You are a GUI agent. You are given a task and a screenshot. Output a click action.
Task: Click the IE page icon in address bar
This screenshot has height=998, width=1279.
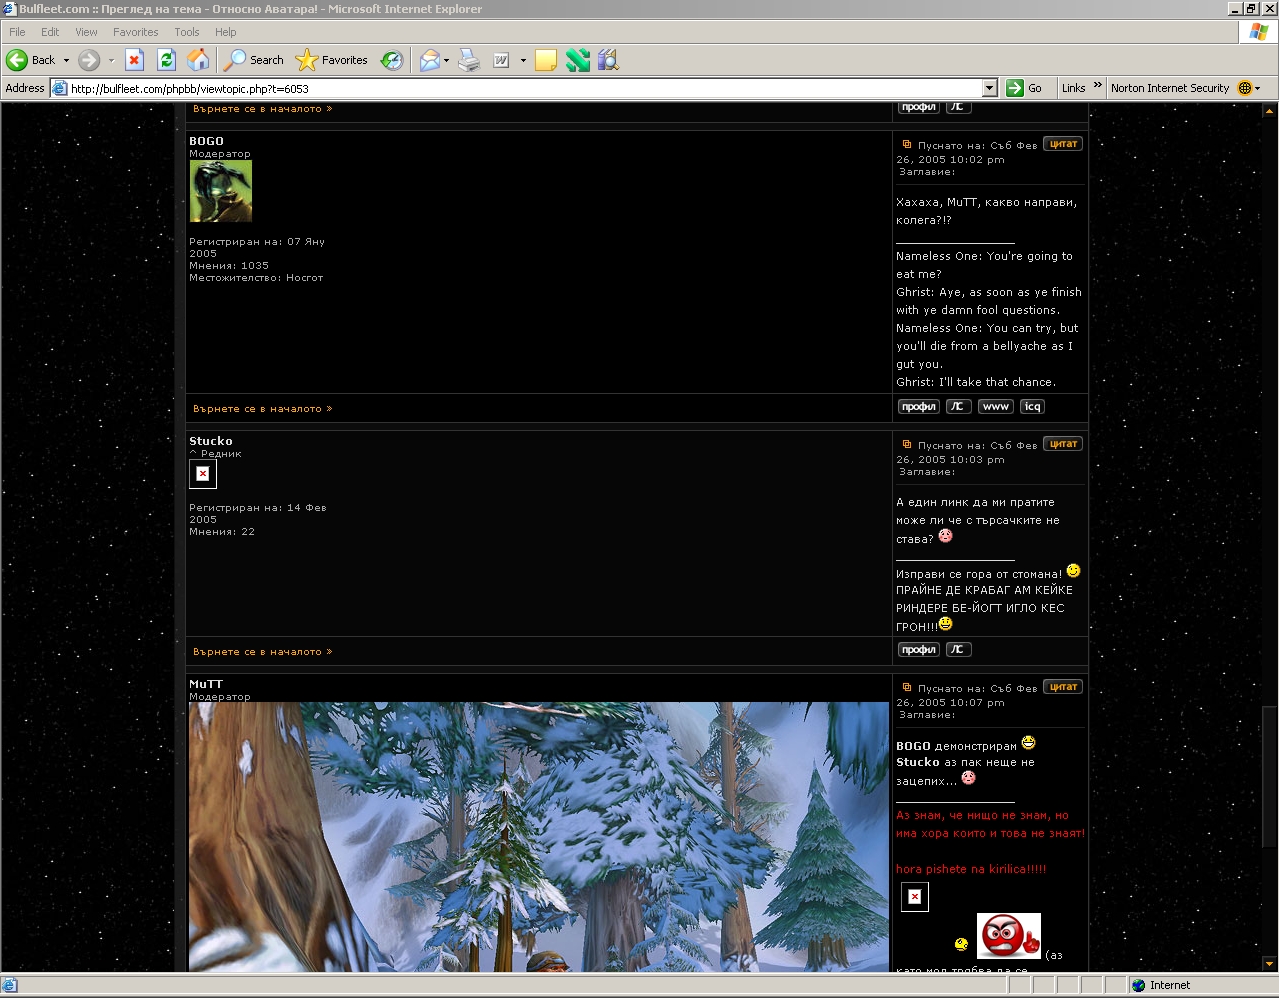point(59,88)
